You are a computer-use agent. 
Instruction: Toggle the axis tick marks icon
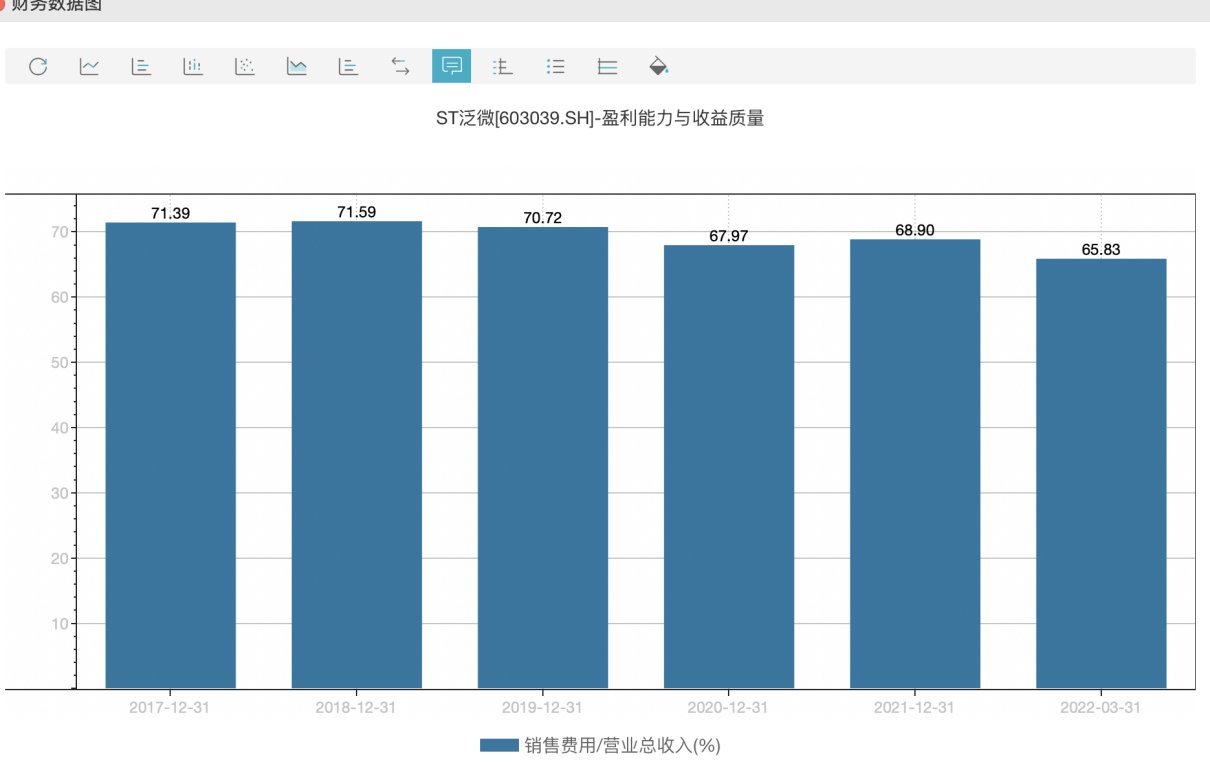503,67
